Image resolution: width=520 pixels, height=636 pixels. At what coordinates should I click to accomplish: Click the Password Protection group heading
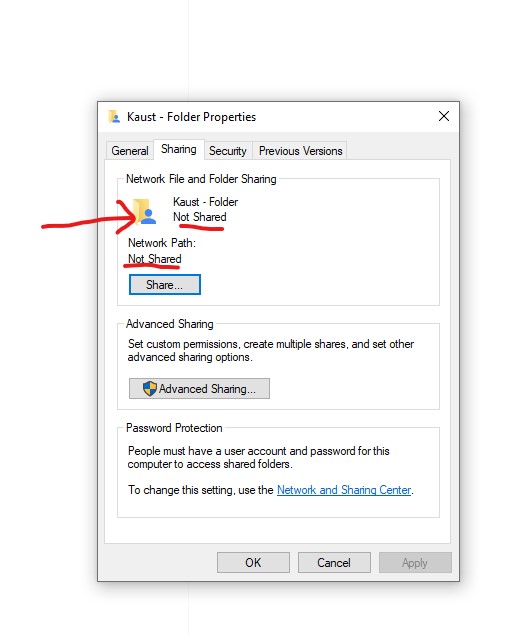click(174, 428)
